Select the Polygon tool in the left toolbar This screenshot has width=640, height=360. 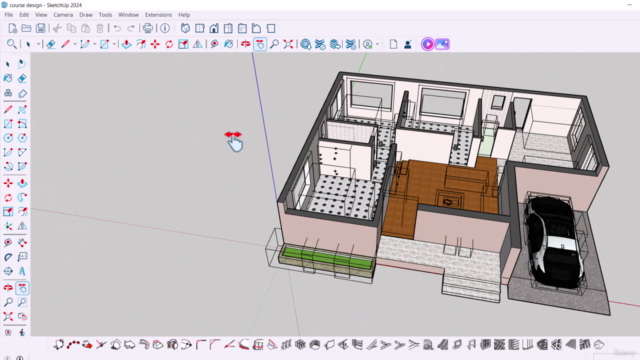click(x=22, y=138)
